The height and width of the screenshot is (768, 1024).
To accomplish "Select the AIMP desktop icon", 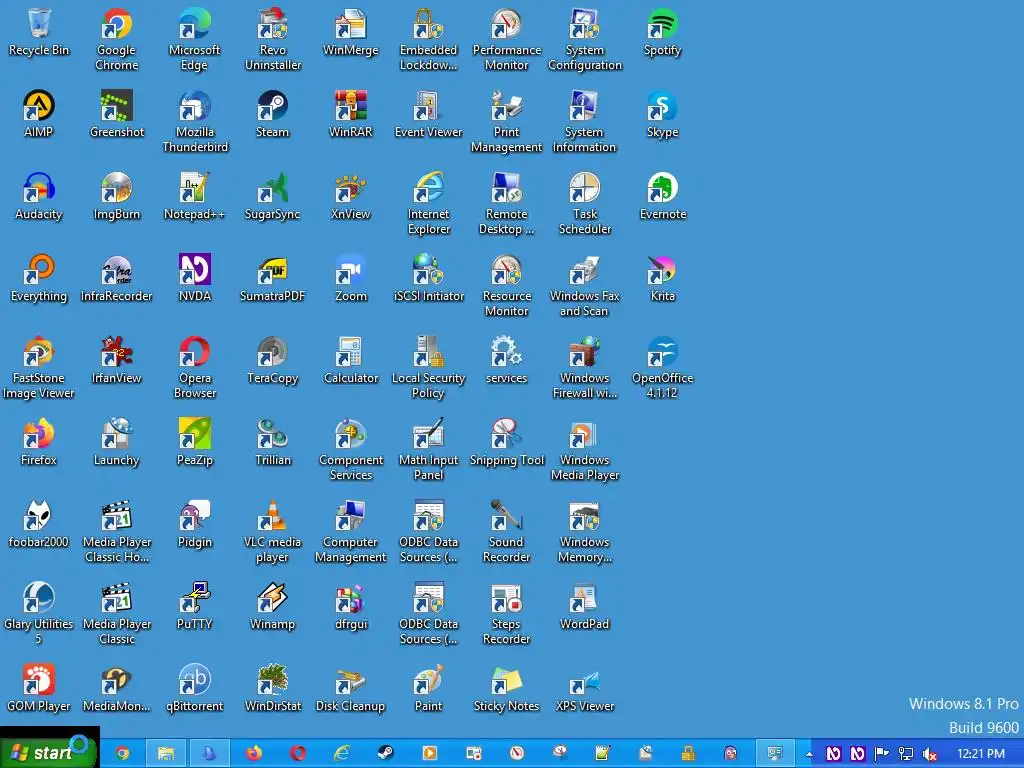I will click(x=39, y=114).
